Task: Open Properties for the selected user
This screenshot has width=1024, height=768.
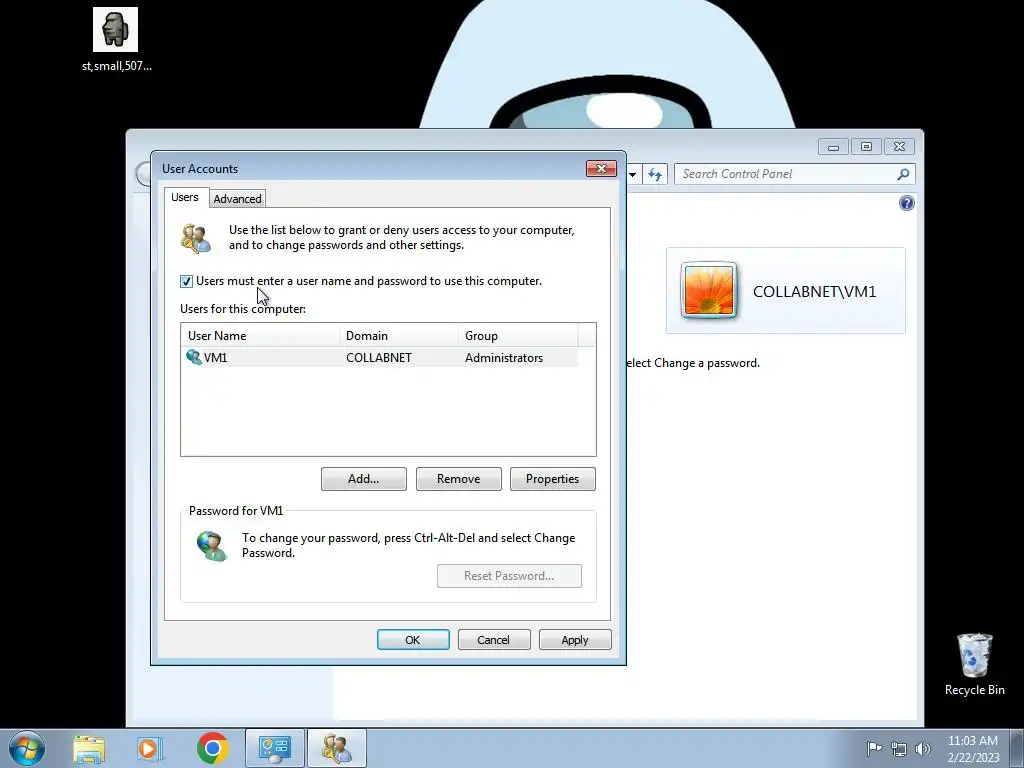Action: coord(552,479)
